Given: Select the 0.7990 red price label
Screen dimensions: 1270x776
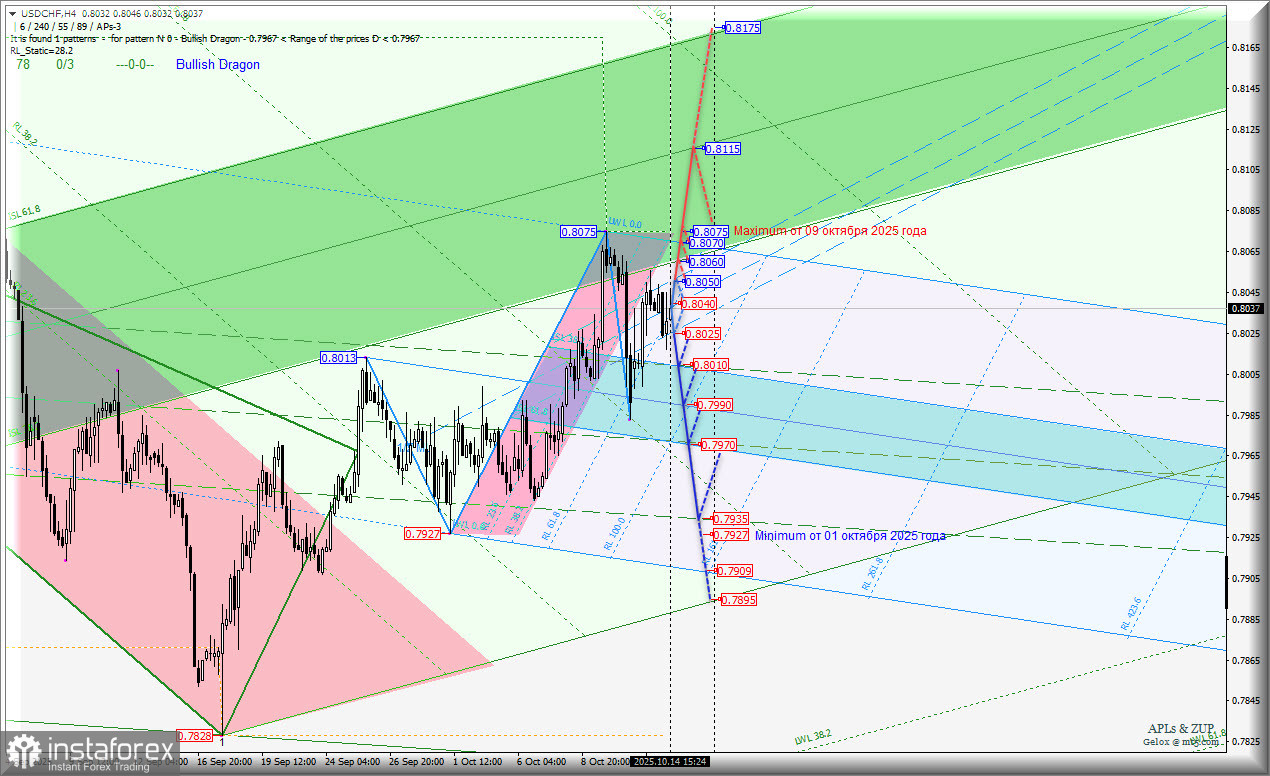Looking at the screenshot, I should (715, 404).
